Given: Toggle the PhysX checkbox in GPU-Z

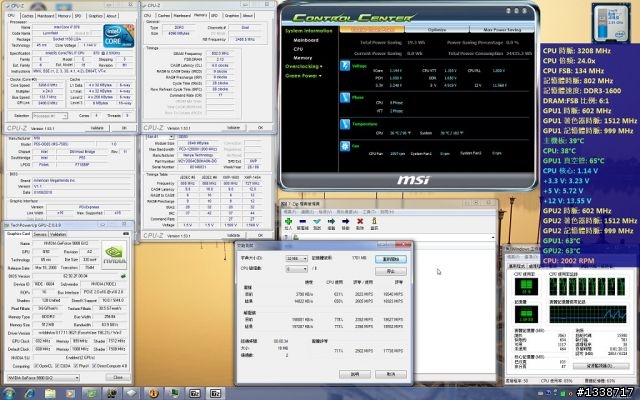Looking at the screenshot, I should [76, 366].
